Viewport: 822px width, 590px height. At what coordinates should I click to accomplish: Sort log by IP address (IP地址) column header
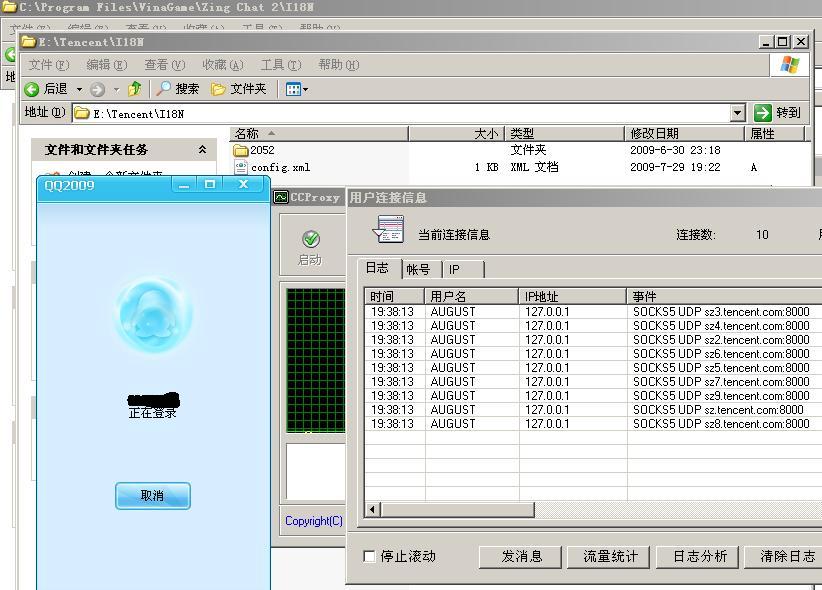point(572,296)
